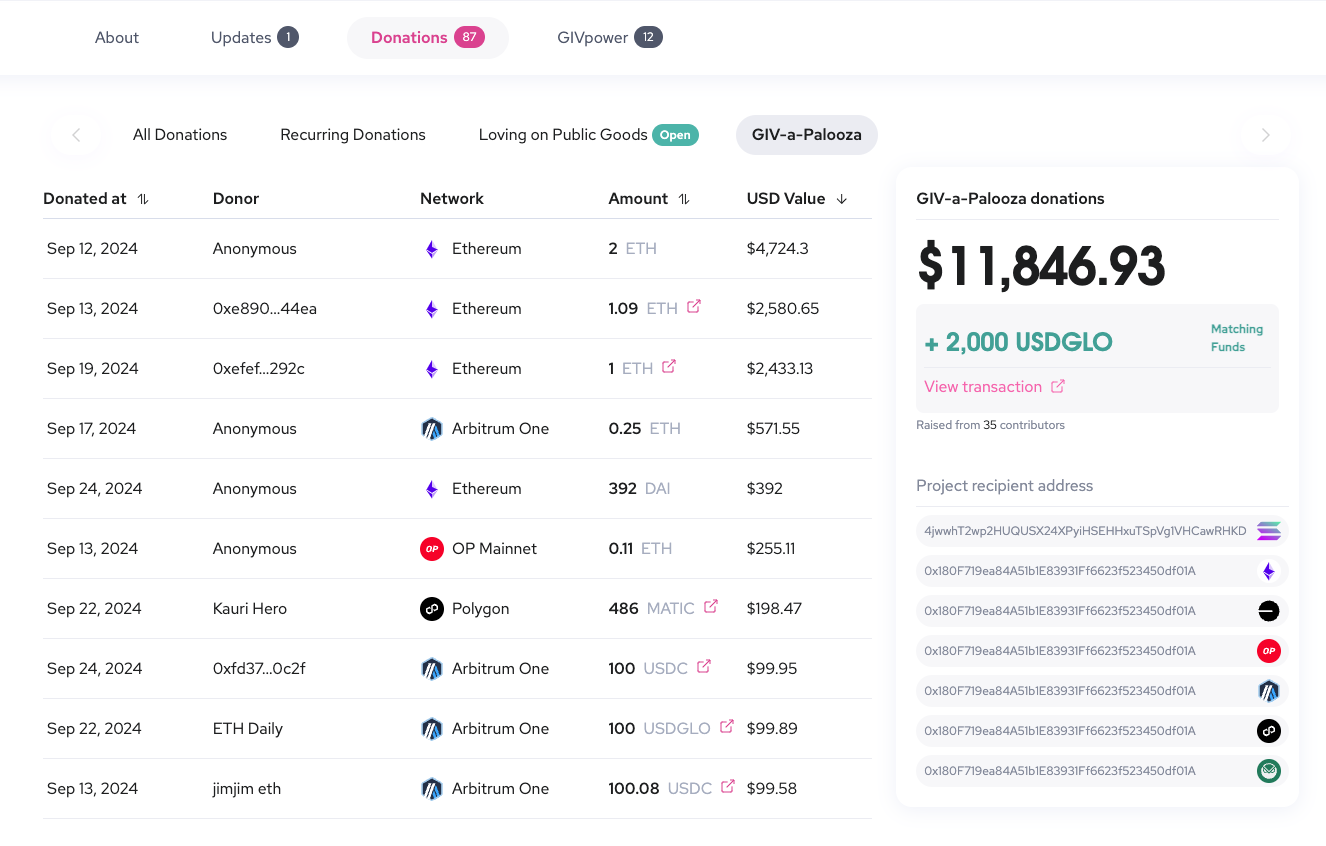Viewport: 1326px width, 846px height.
Task: Click the $11,846.93 donation total
Action: (x=1041, y=266)
